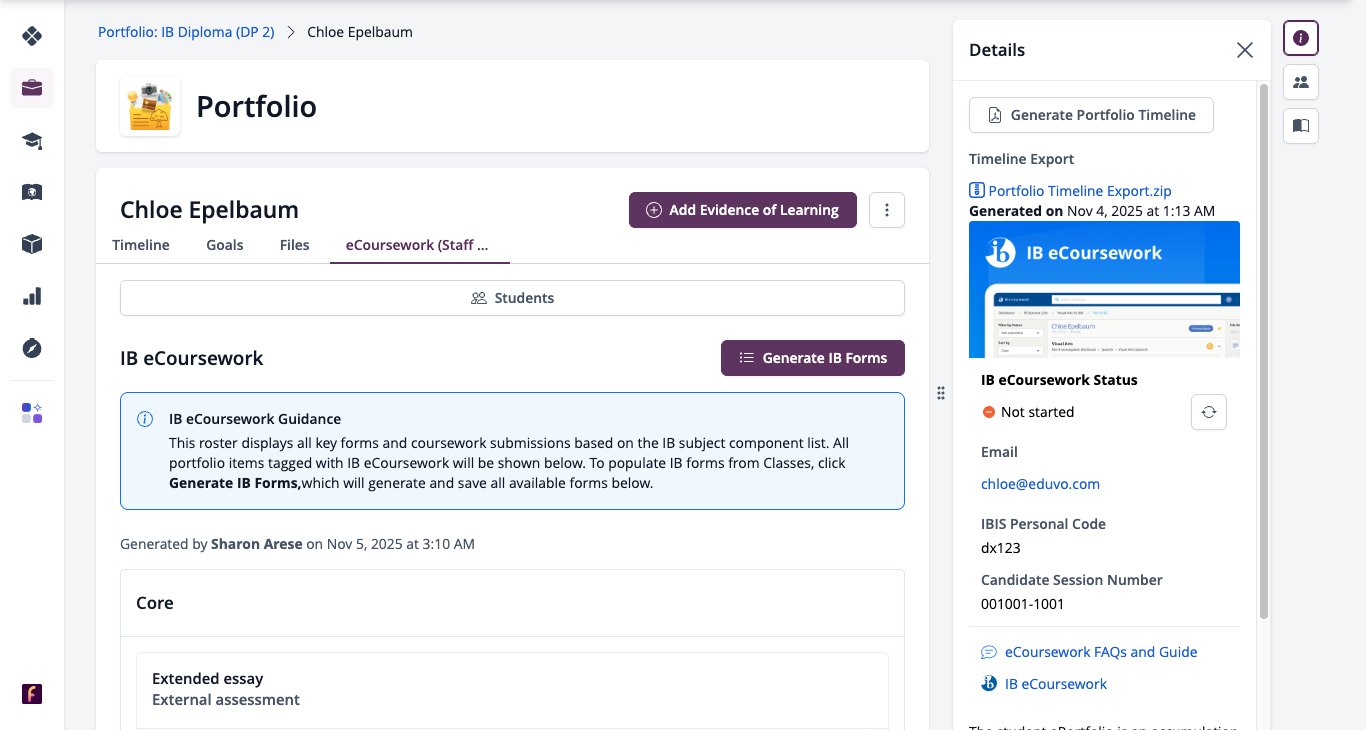This screenshot has height=730, width=1366.
Task: Open the graduation cap sidebar icon
Action: [32, 140]
